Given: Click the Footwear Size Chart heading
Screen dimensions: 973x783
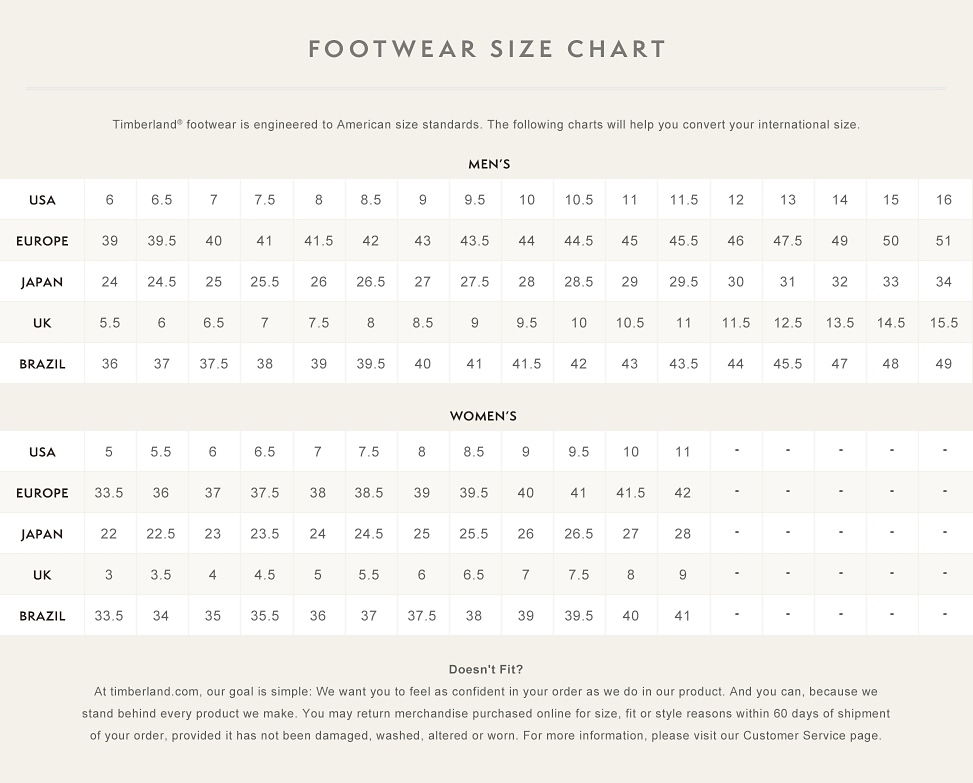Looking at the screenshot, I should 487,49.
